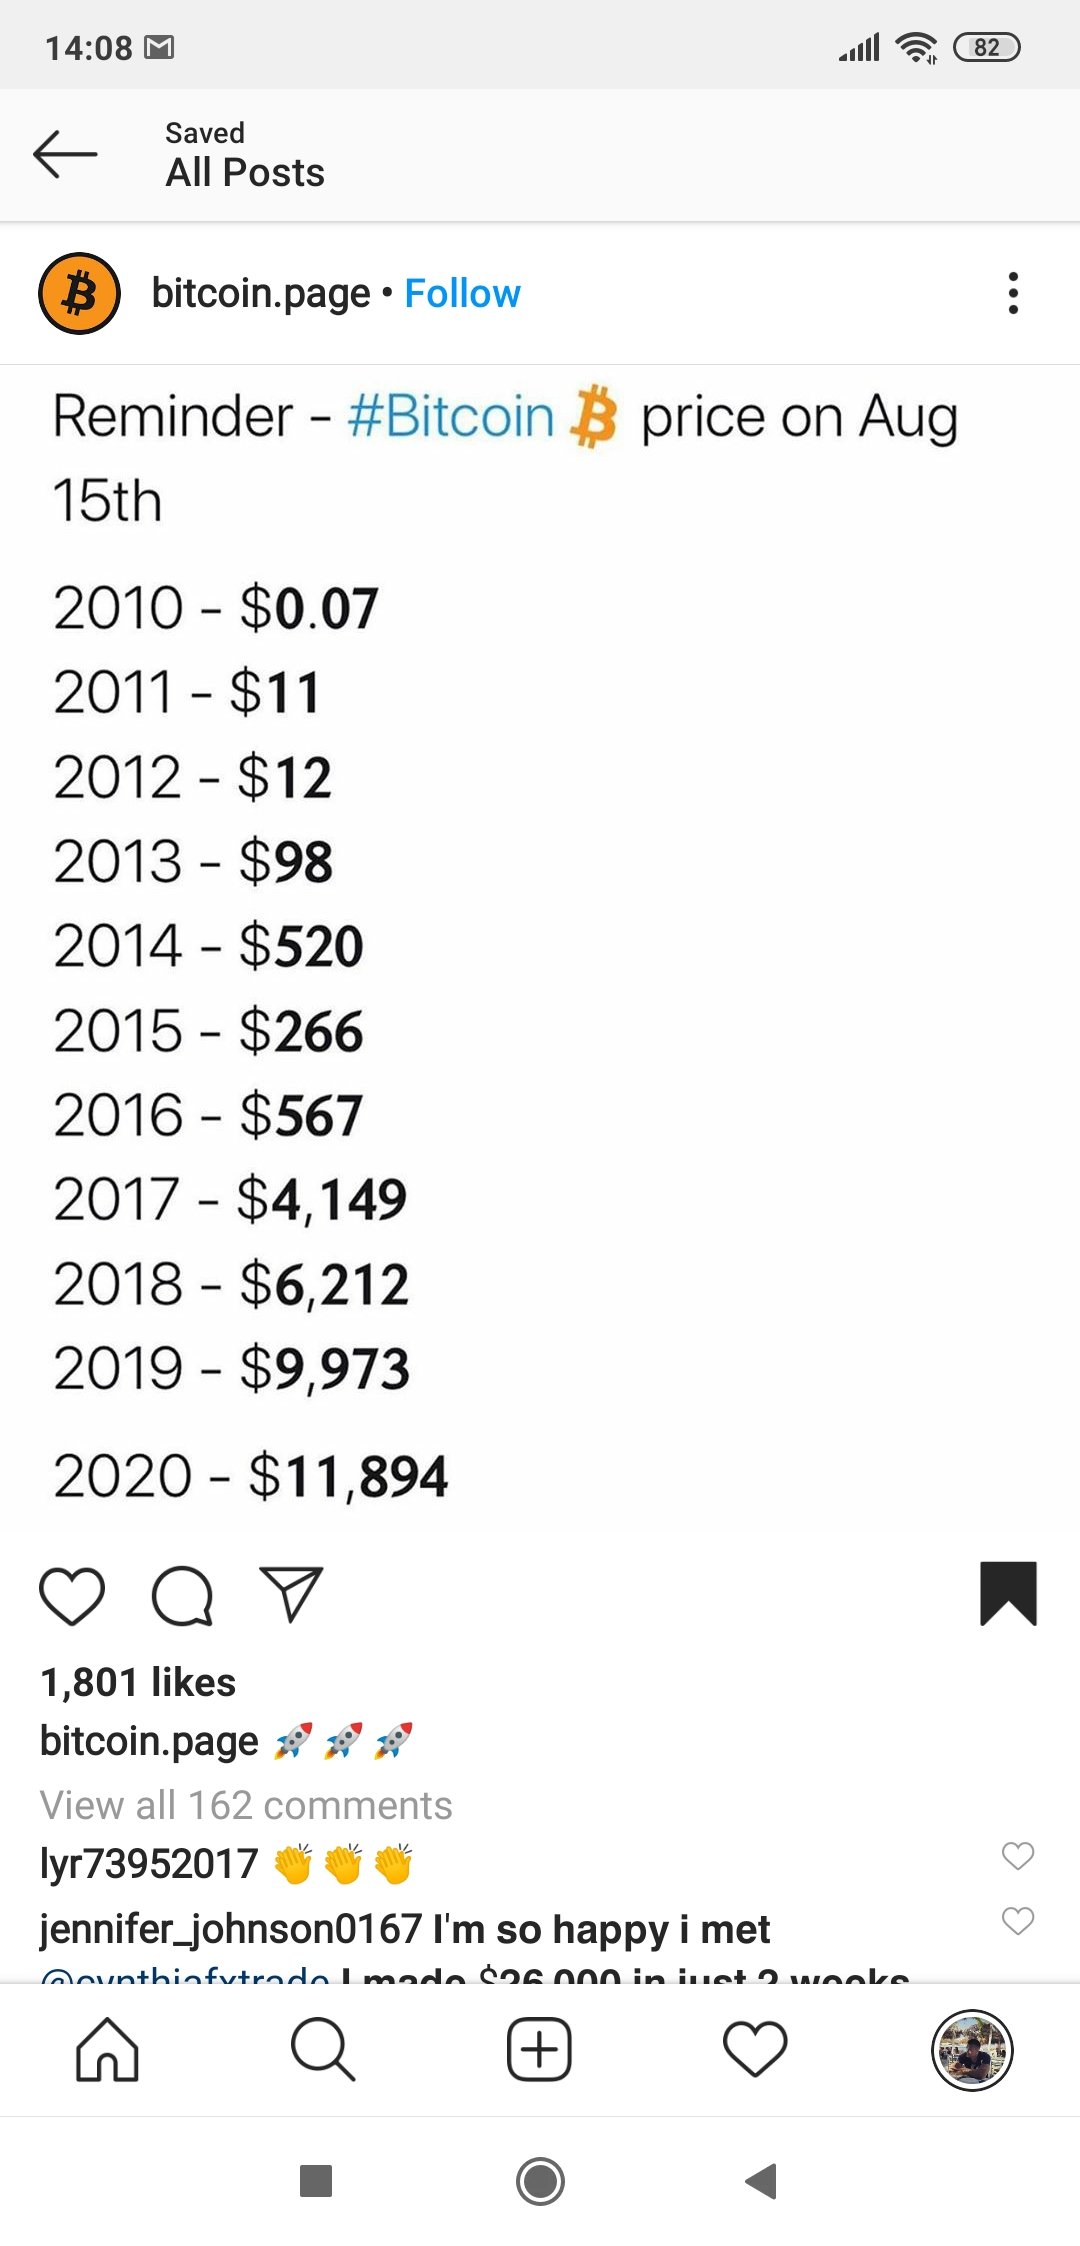Tap the #Bitcoin hashtag in the image
1080x2246 pixels.
tap(451, 416)
